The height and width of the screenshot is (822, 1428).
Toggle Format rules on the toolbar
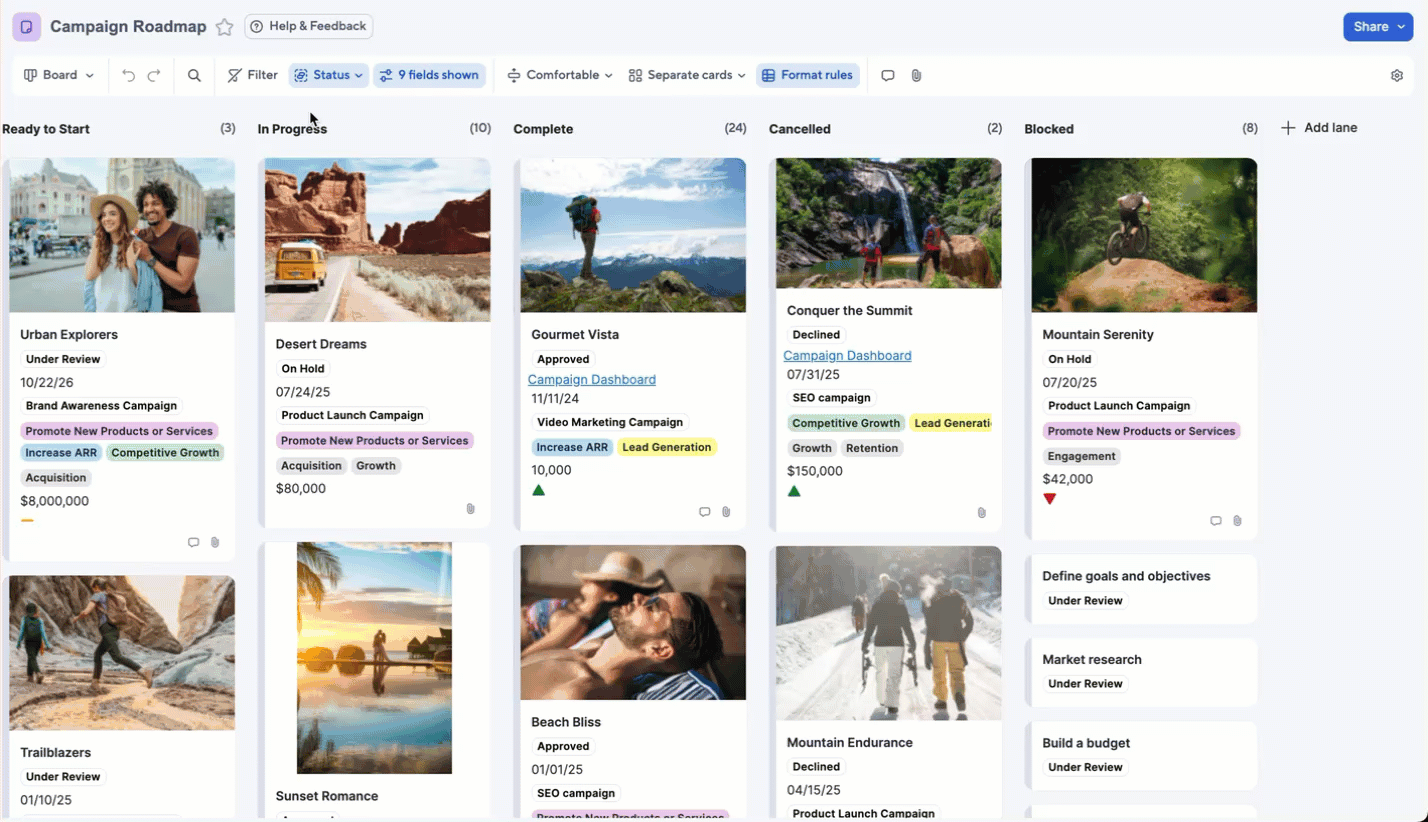tap(807, 75)
